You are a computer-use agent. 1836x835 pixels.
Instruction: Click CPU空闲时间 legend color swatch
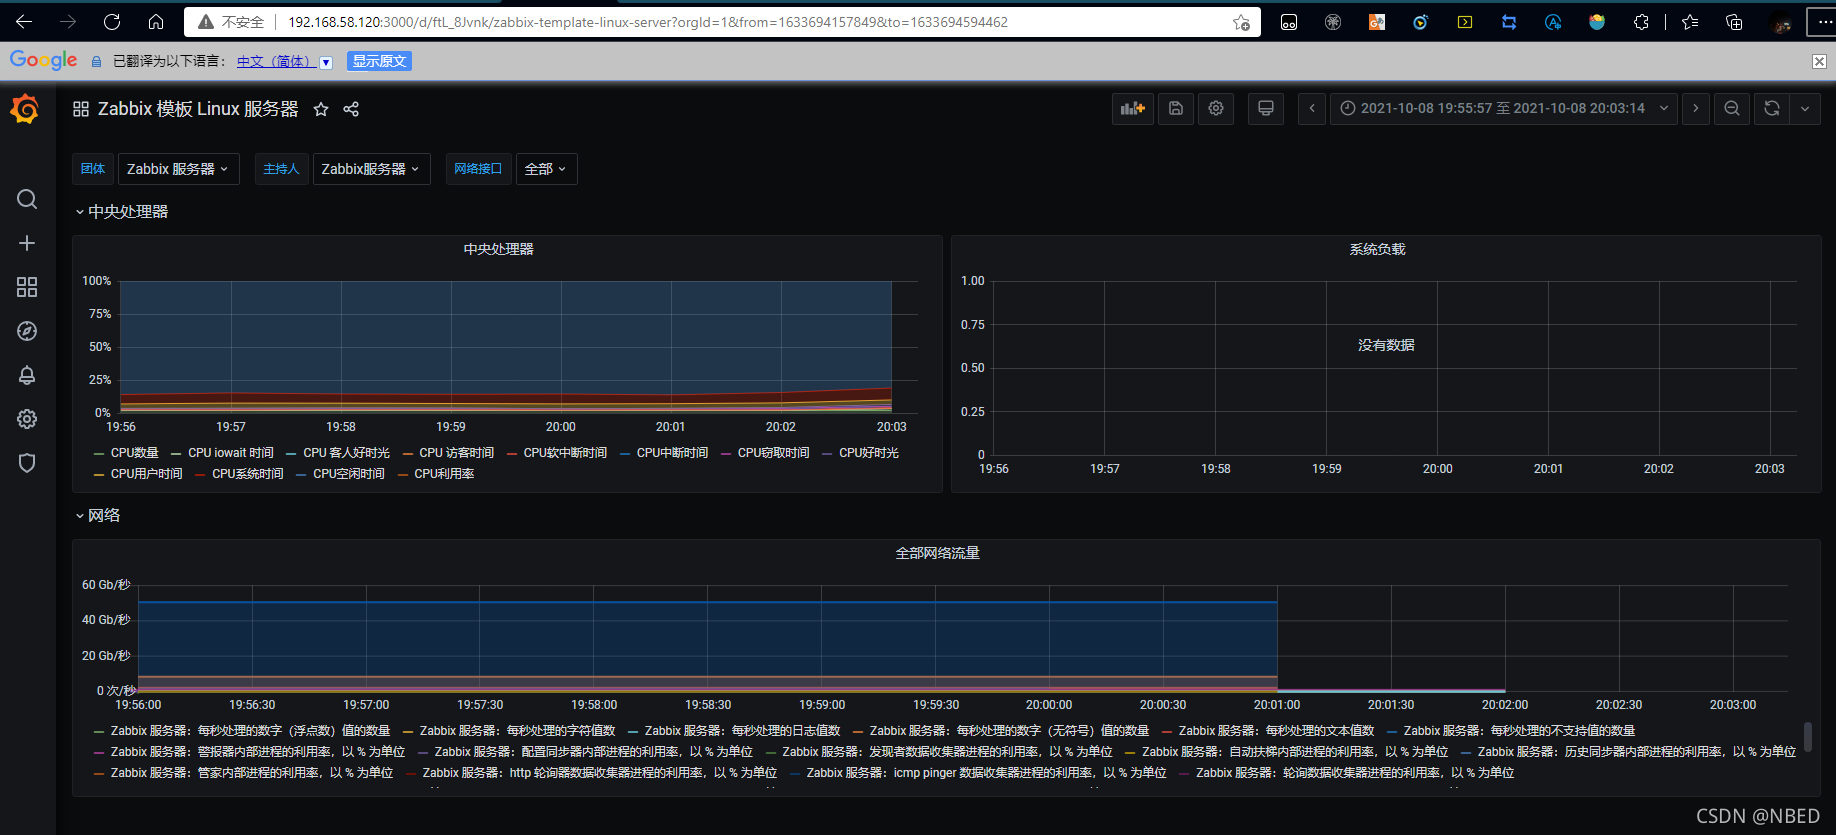[302, 475]
